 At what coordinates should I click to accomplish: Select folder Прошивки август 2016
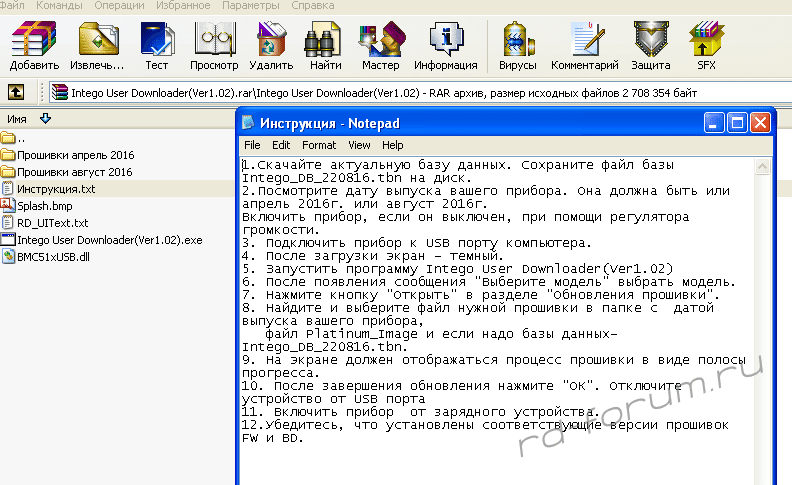pyautogui.click(x=75, y=172)
